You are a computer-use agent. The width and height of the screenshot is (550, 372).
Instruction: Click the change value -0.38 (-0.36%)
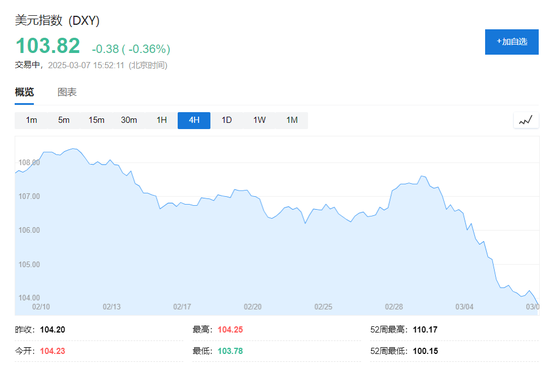point(131,49)
